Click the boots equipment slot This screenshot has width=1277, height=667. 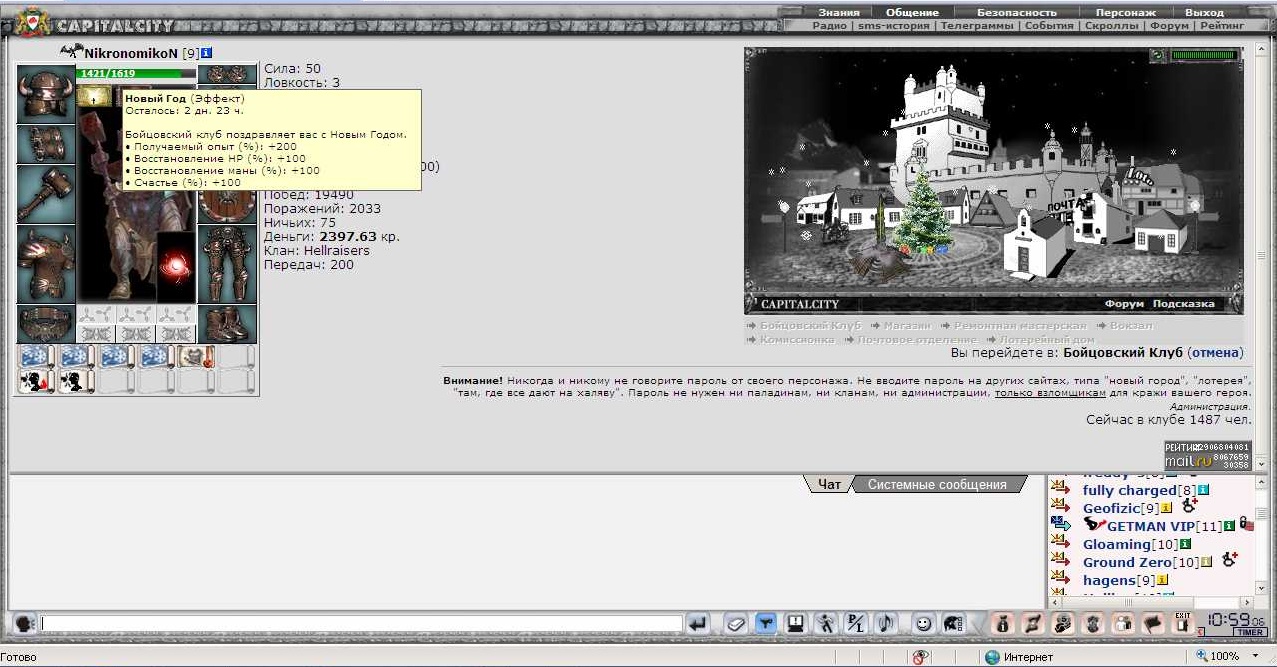(227, 324)
